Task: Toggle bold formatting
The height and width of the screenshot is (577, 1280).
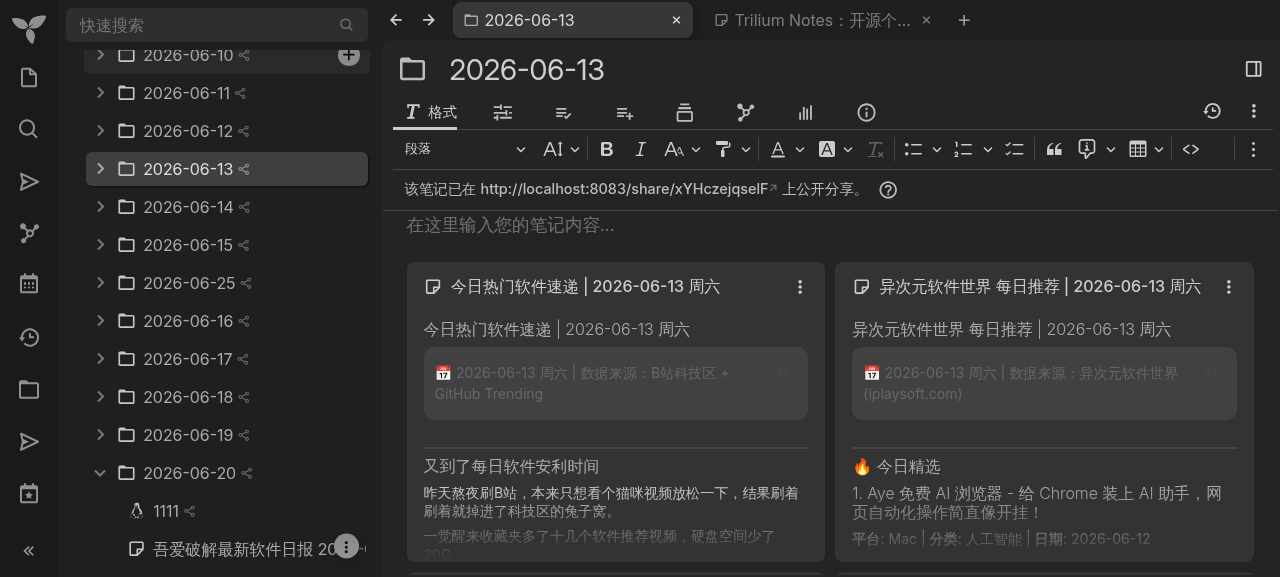Action: click(606, 149)
